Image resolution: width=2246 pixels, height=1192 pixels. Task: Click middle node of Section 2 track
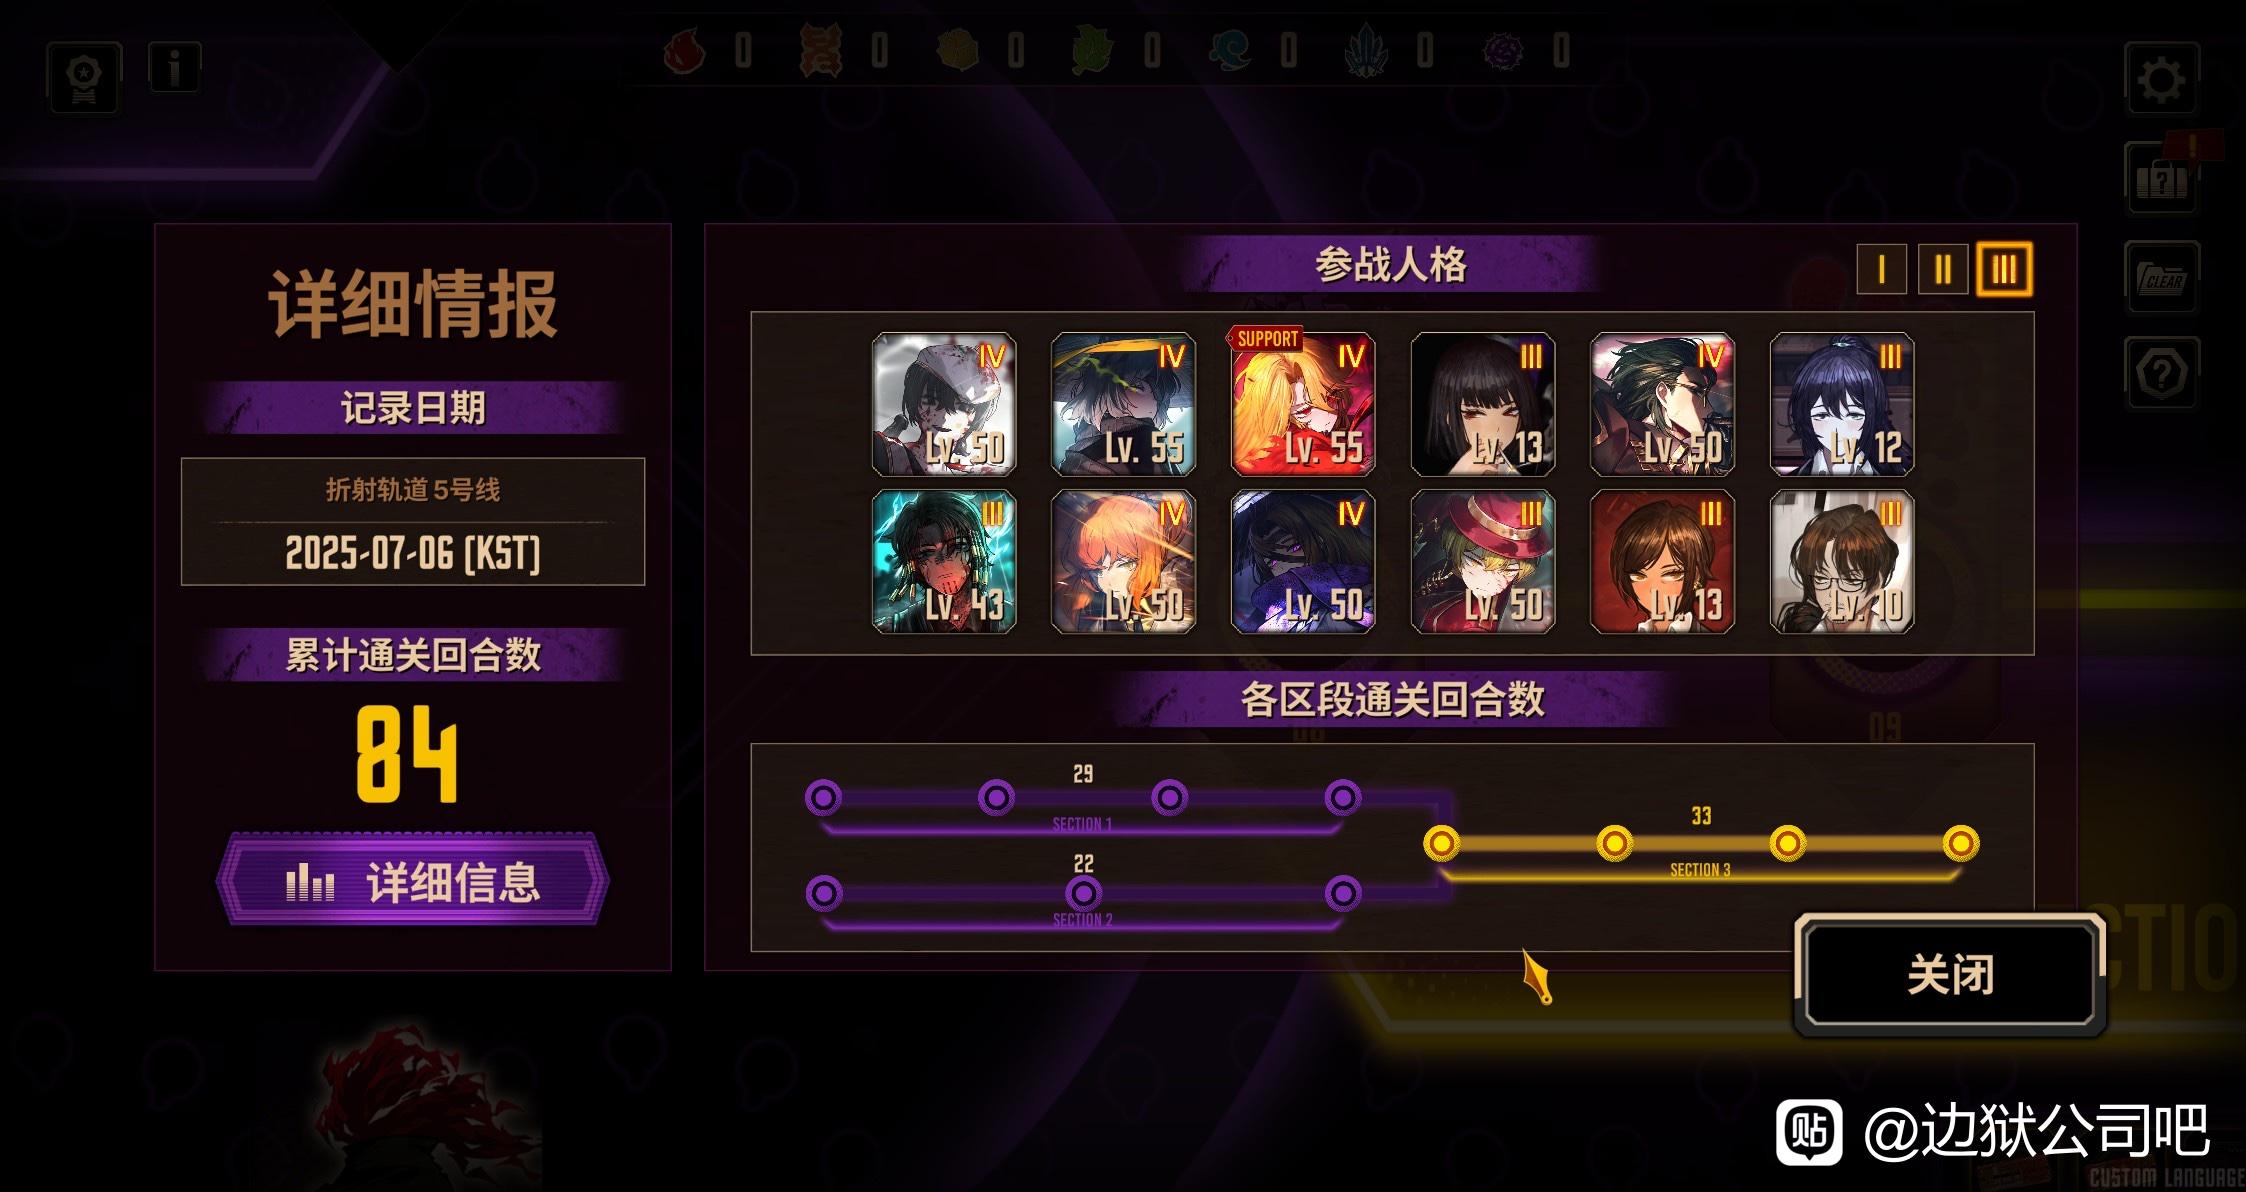pyautogui.click(x=1083, y=893)
